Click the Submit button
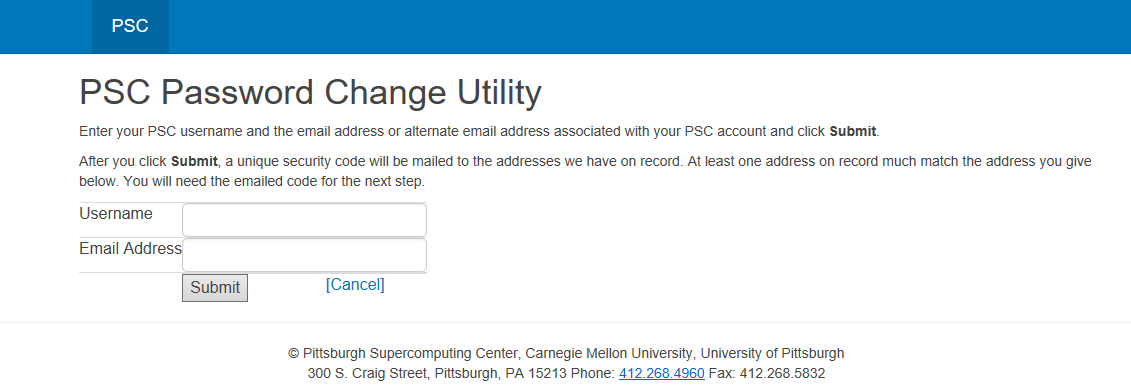This screenshot has height=387, width=1131. (x=215, y=288)
